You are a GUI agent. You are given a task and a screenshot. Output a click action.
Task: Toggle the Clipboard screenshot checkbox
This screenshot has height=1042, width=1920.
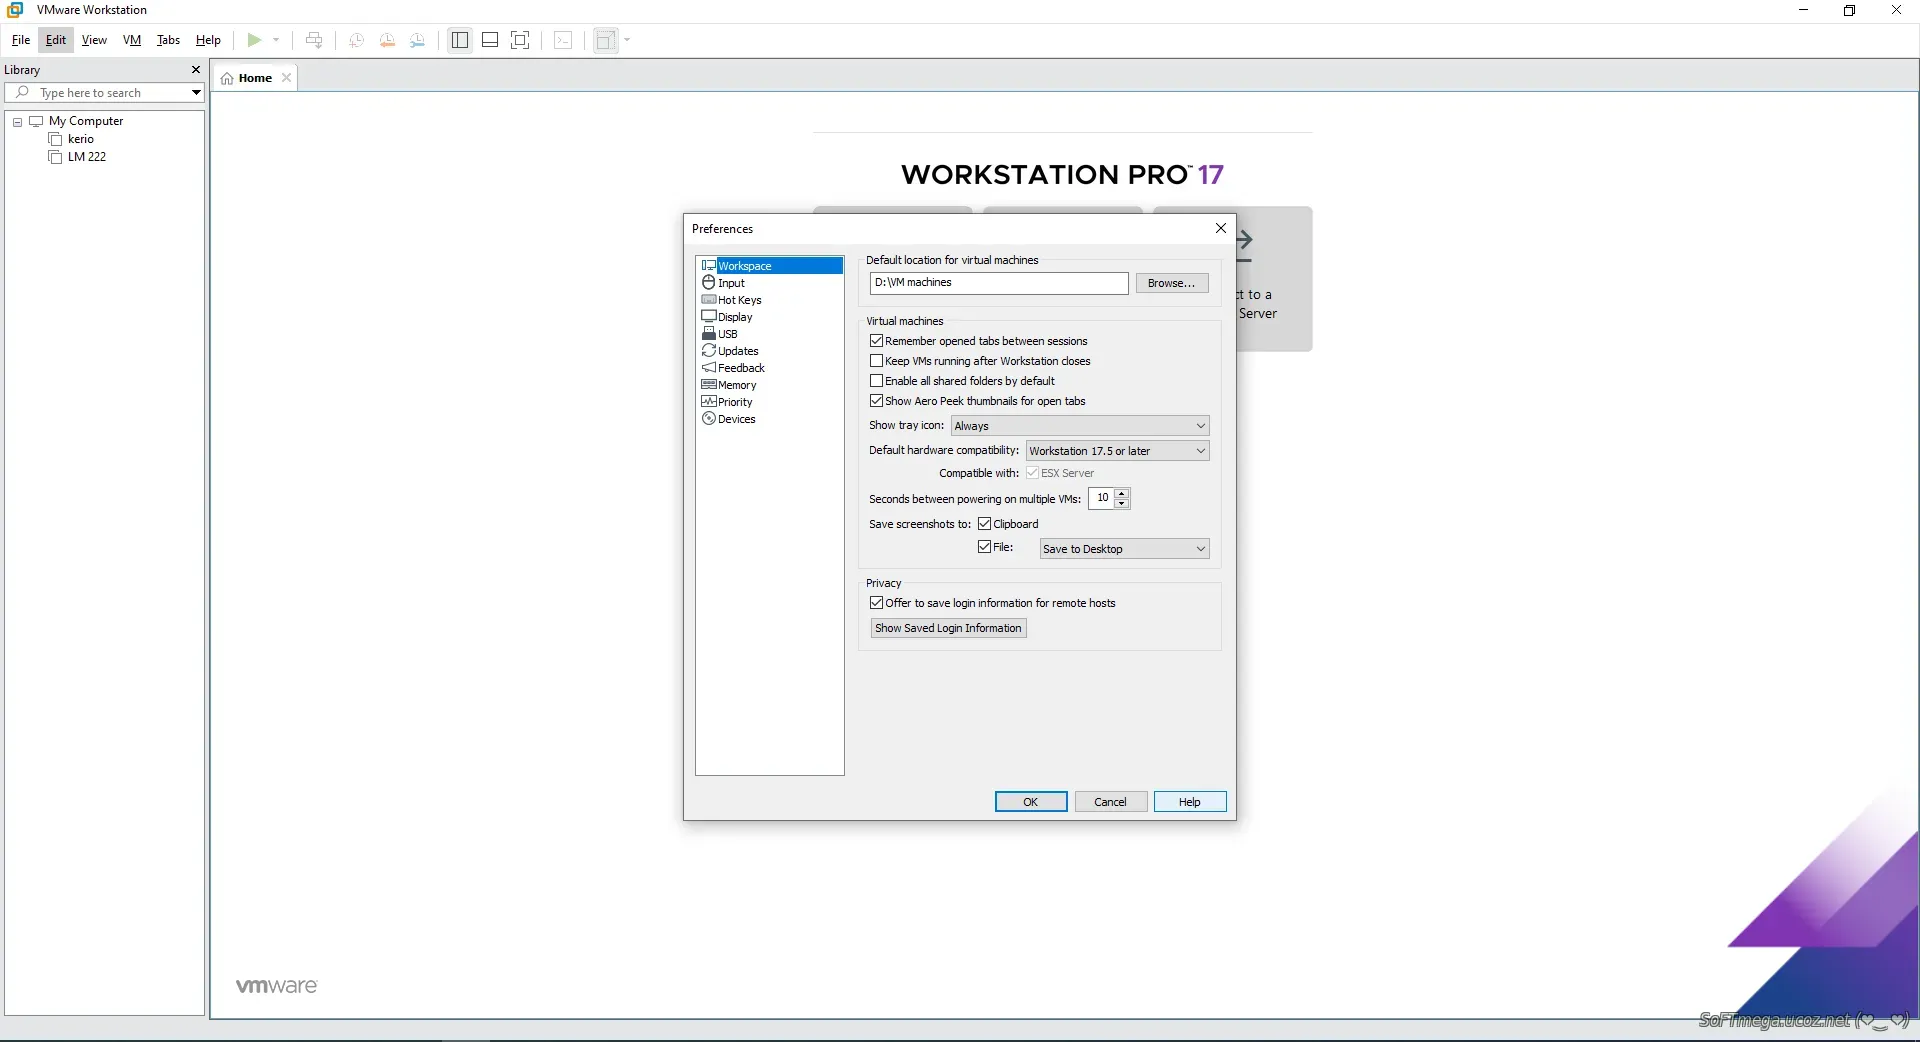(985, 524)
